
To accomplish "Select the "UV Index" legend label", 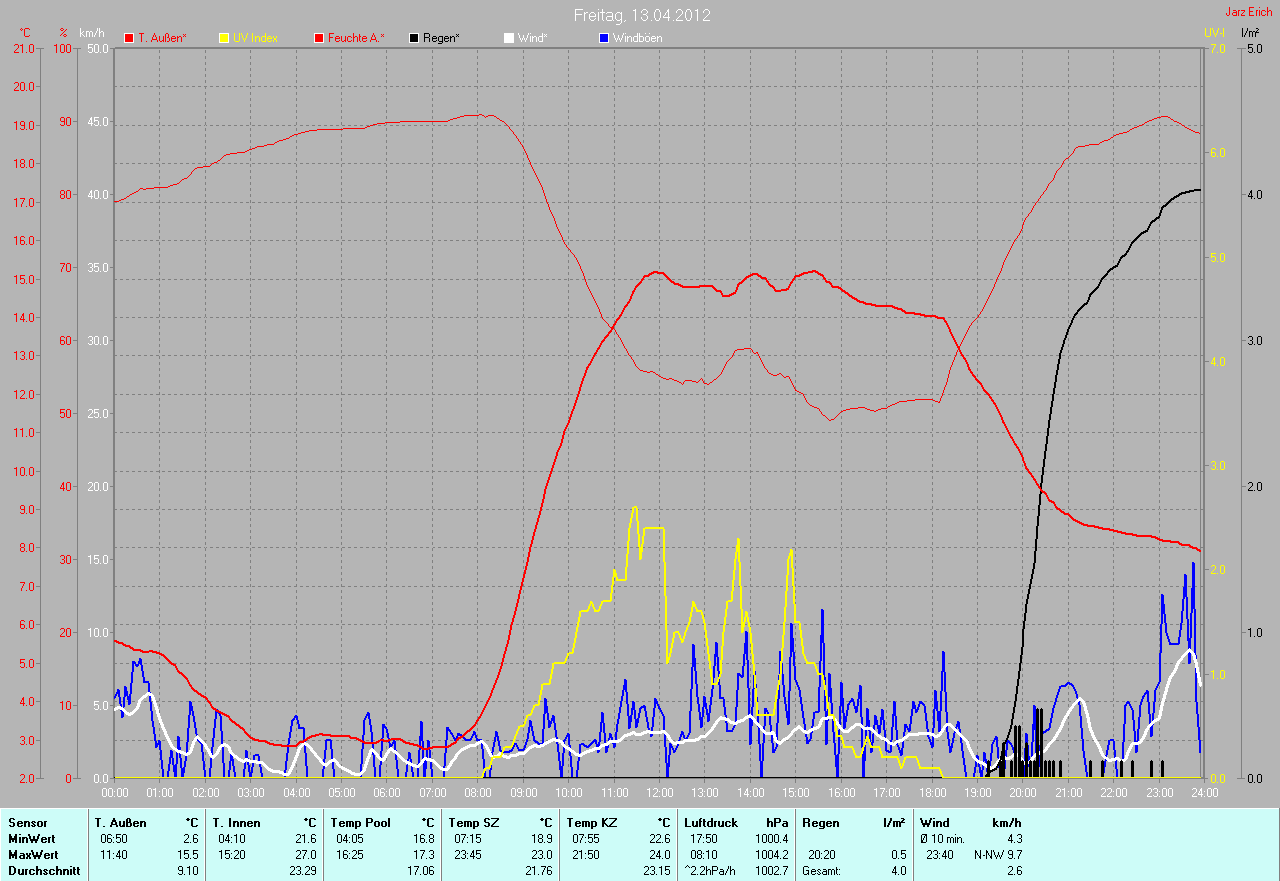I will click(255, 38).
